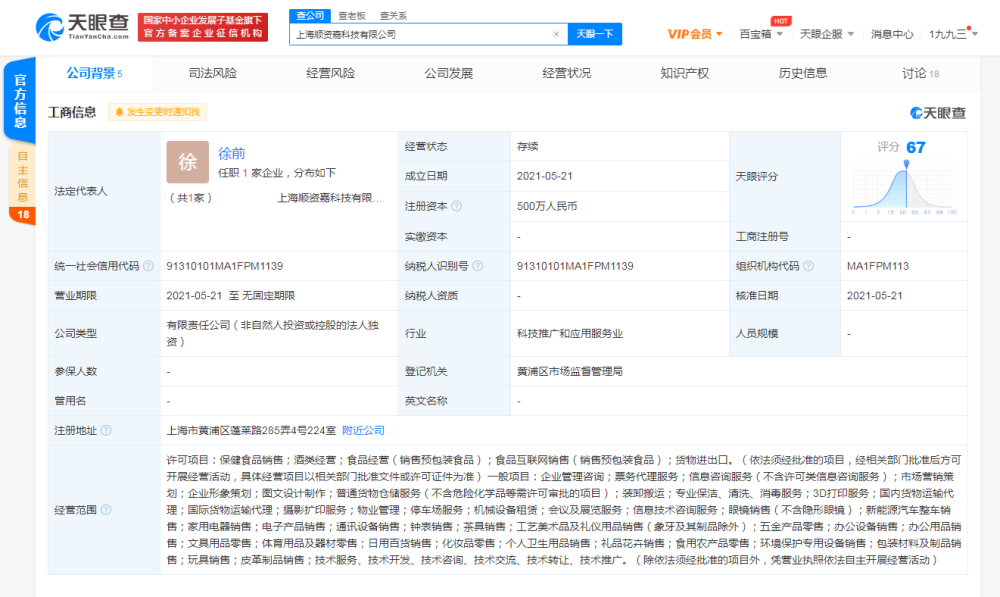Switch to the 查老板 search tab
This screenshot has height=597, width=1000.
click(x=351, y=16)
